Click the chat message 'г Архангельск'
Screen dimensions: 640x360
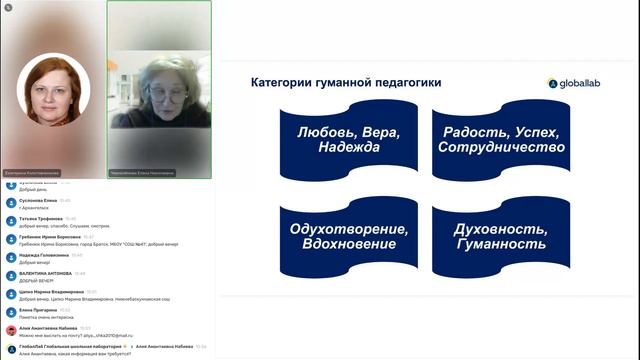pos(34,208)
